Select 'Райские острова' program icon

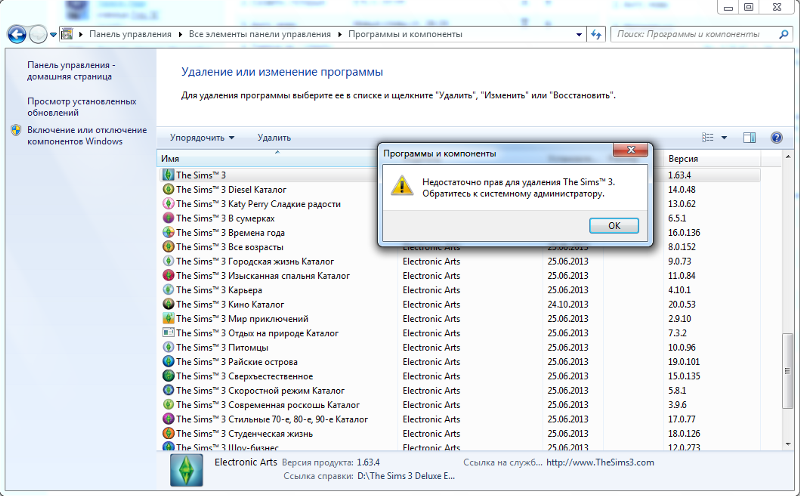[168, 361]
